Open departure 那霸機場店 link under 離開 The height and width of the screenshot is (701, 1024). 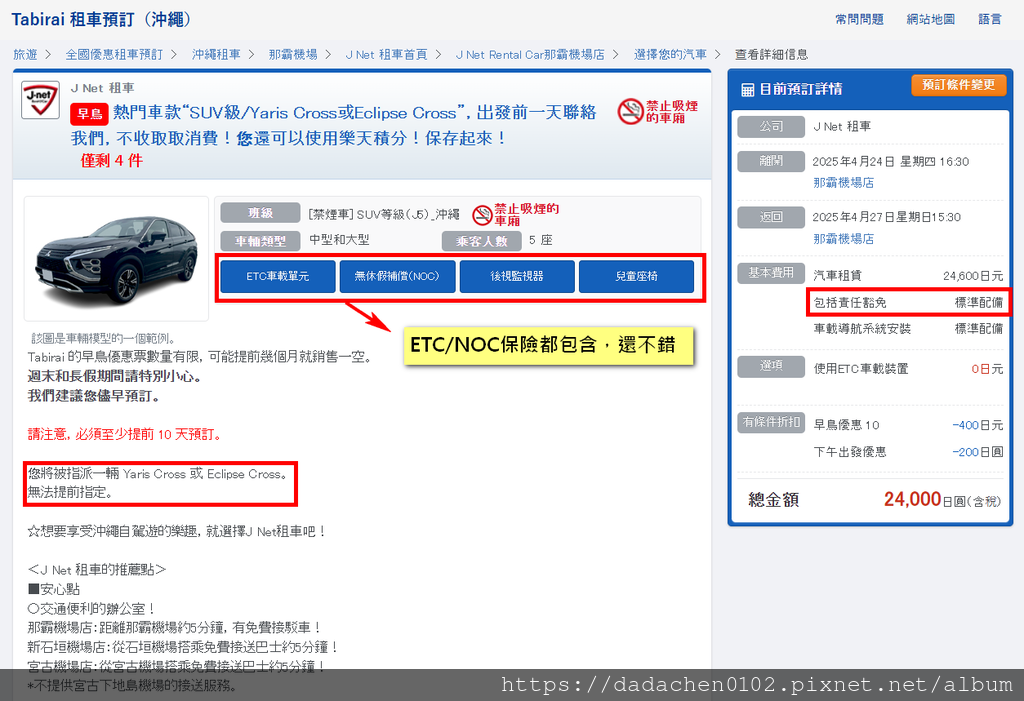[844, 183]
